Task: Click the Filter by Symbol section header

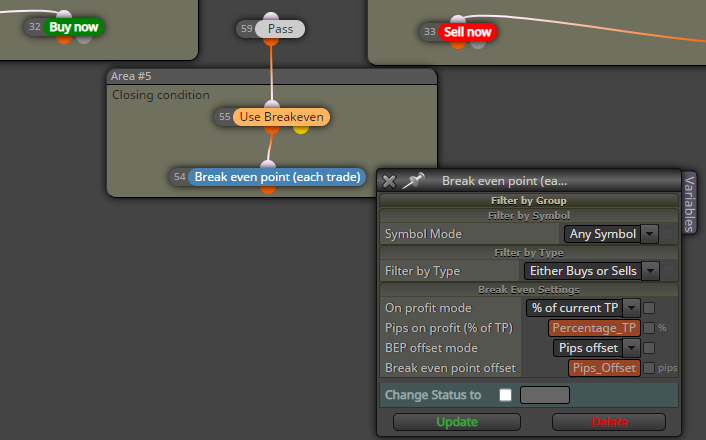Action: [x=529, y=216]
